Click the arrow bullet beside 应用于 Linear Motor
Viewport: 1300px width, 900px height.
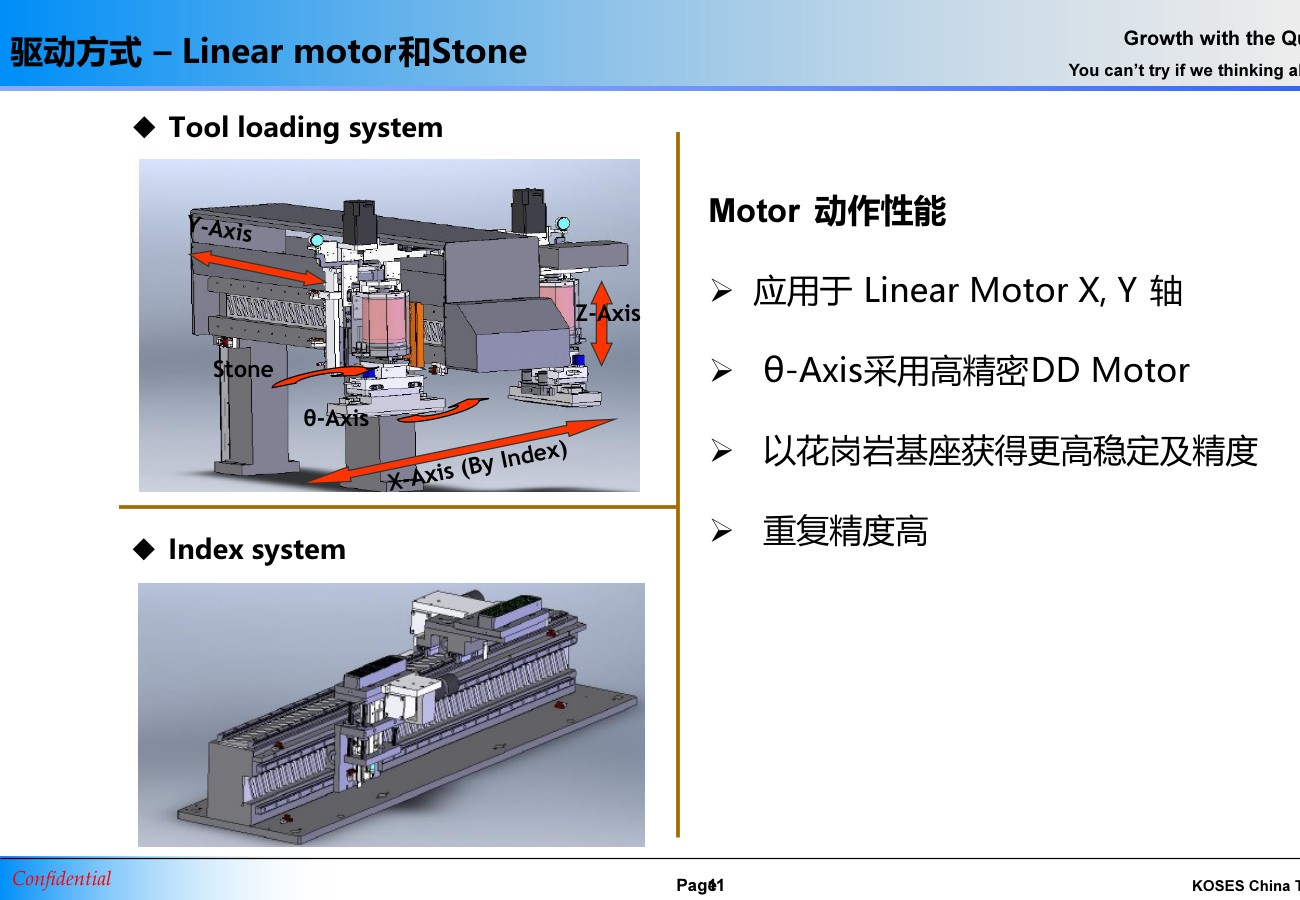pos(722,292)
